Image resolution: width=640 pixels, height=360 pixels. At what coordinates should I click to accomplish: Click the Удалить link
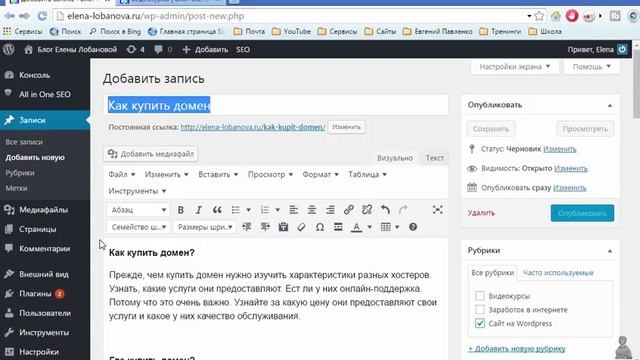pos(481,213)
